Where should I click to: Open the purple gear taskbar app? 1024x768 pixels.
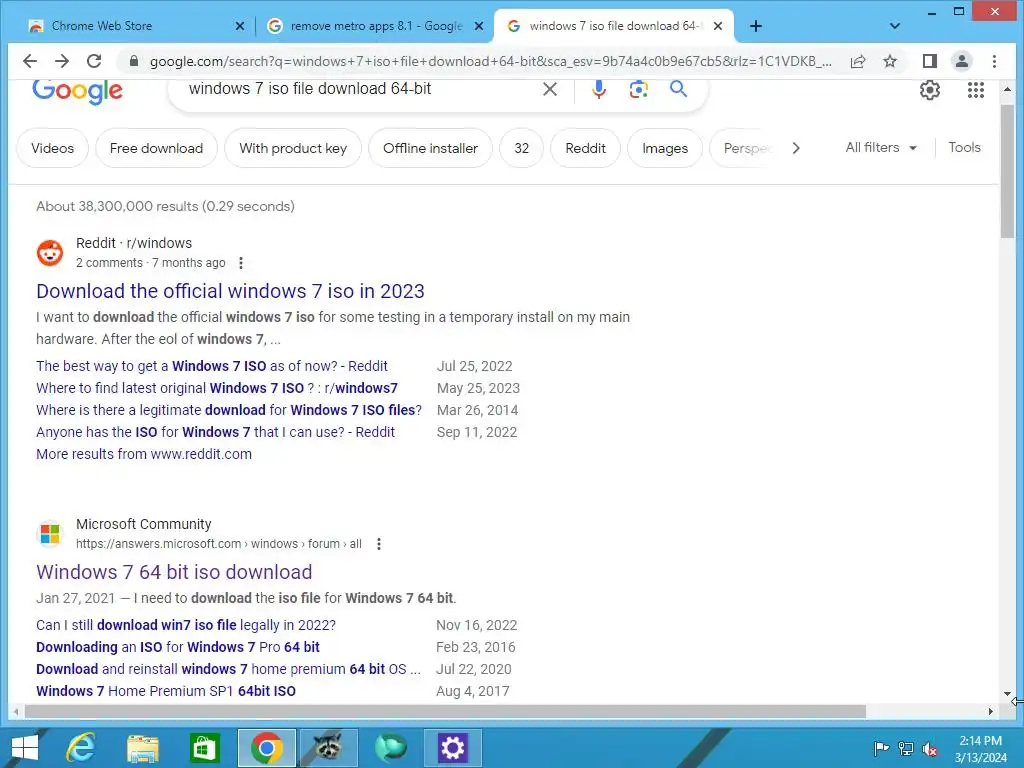453,748
